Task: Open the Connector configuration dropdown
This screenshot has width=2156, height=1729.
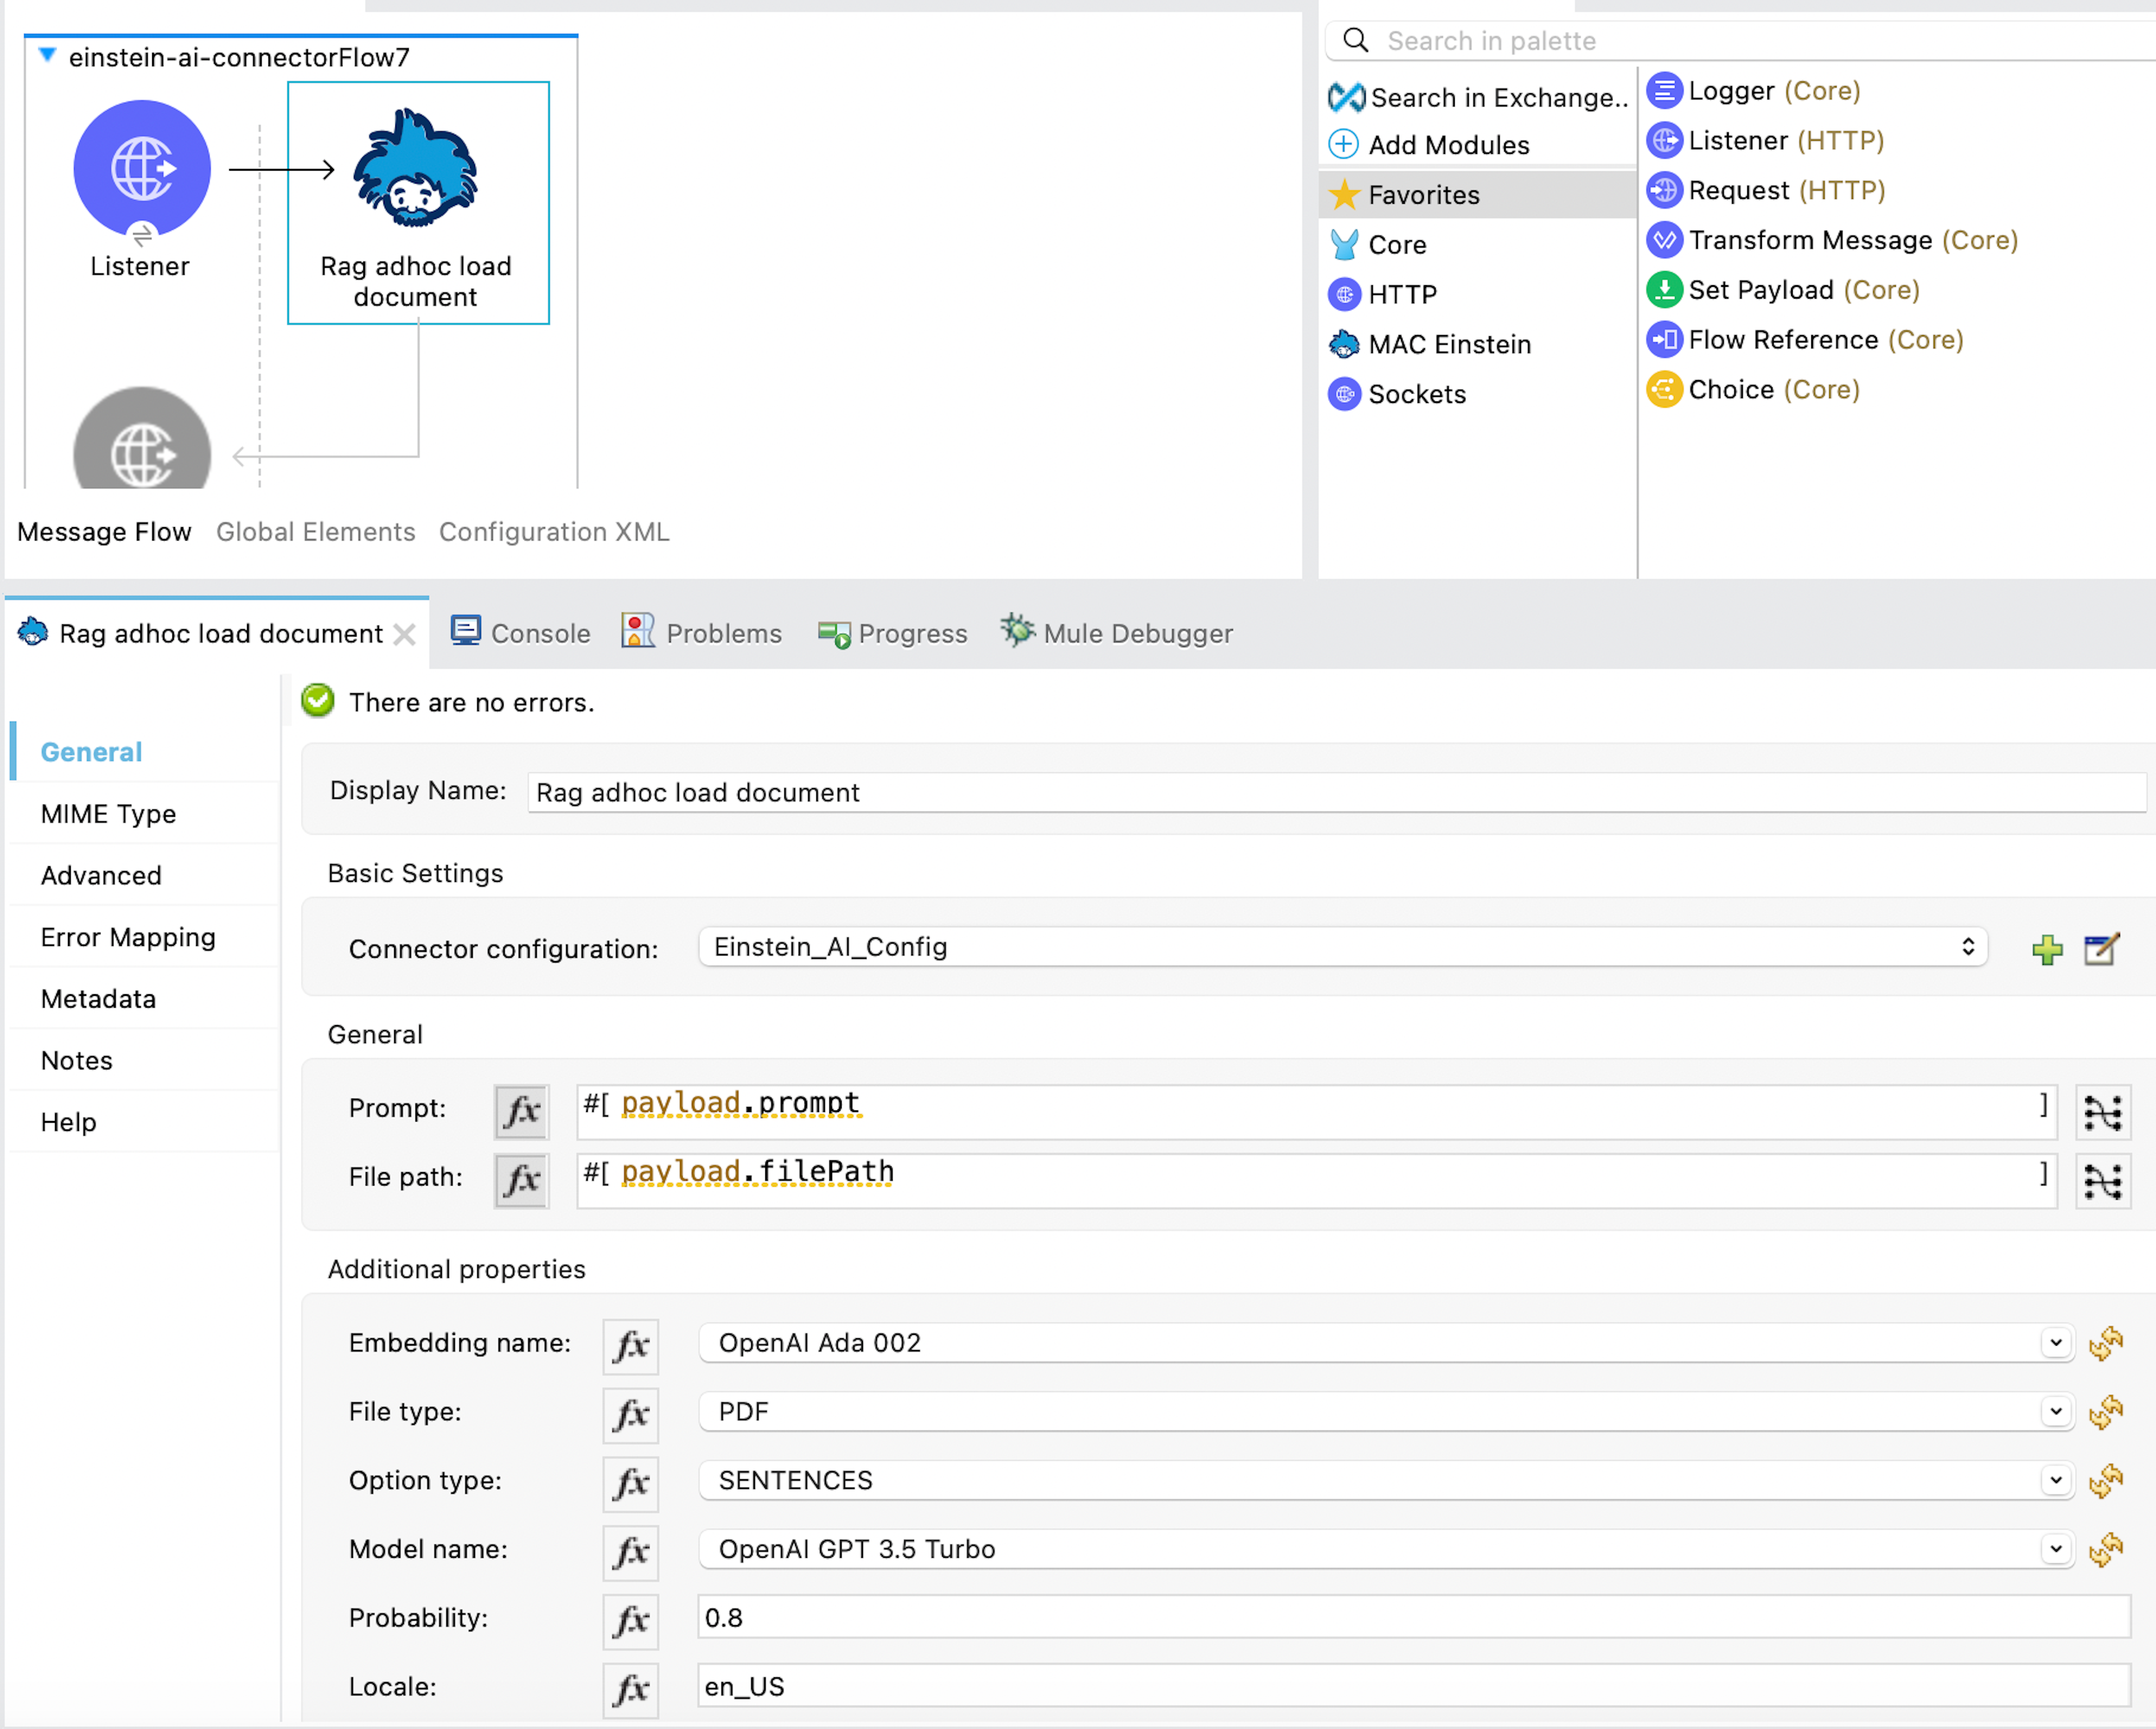Action: click(x=1343, y=947)
